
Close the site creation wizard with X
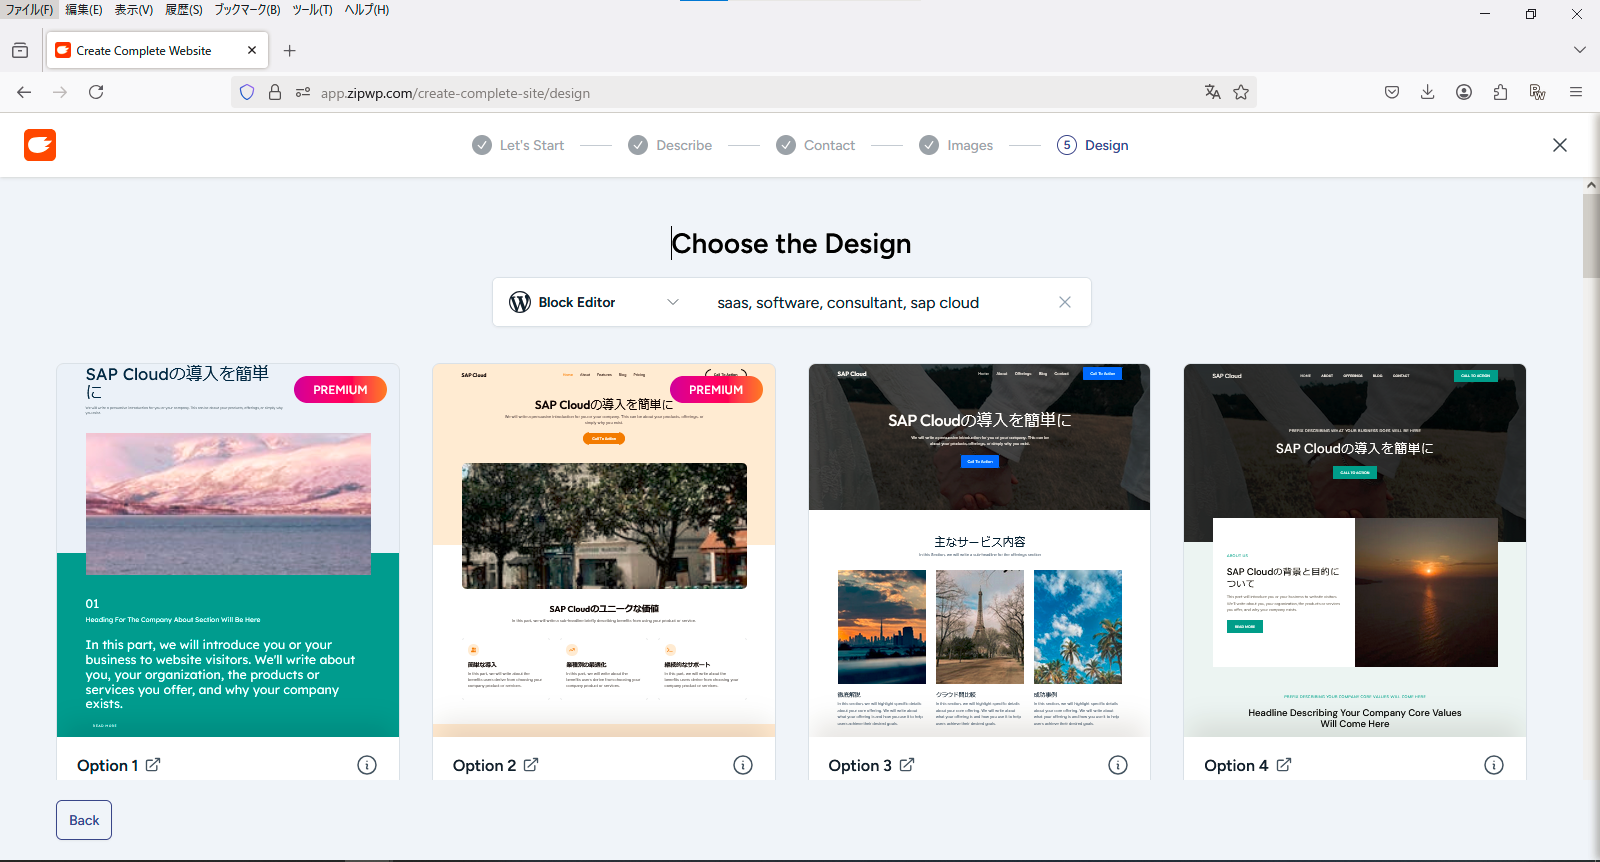coord(1560,145)
